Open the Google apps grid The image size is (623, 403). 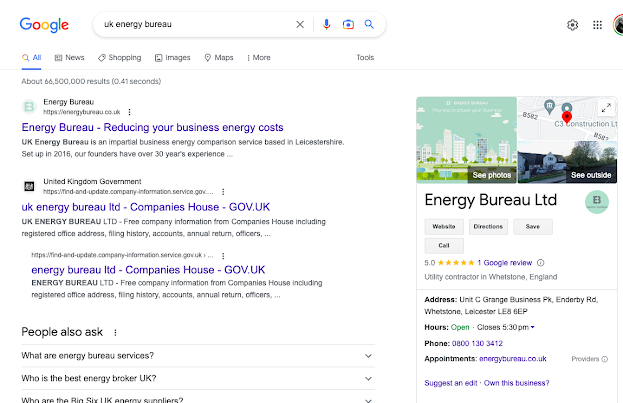[x=597, y=25]
